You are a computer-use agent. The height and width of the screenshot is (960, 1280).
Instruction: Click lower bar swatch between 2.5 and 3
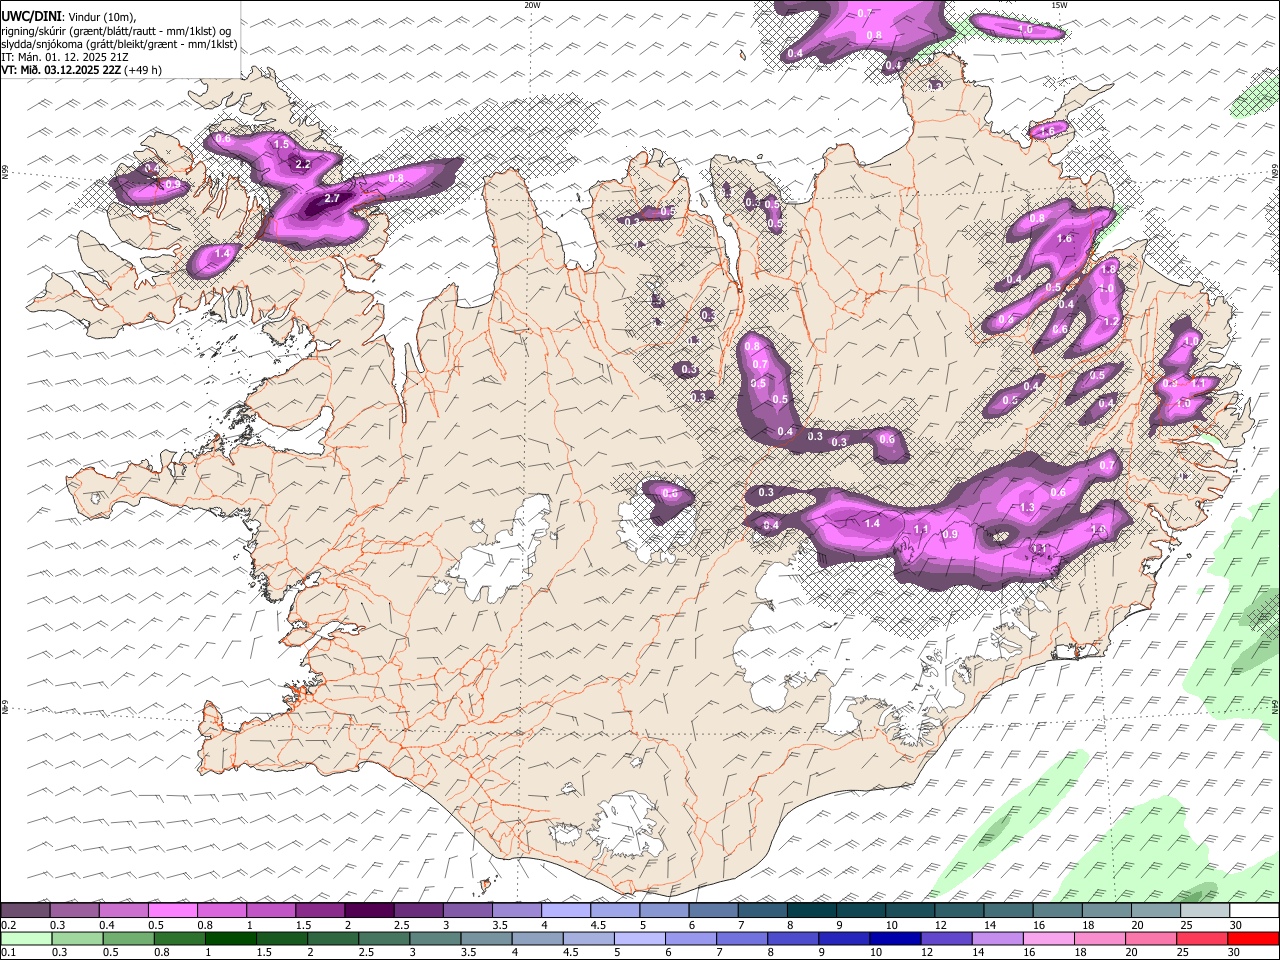[x=384, y=938]
